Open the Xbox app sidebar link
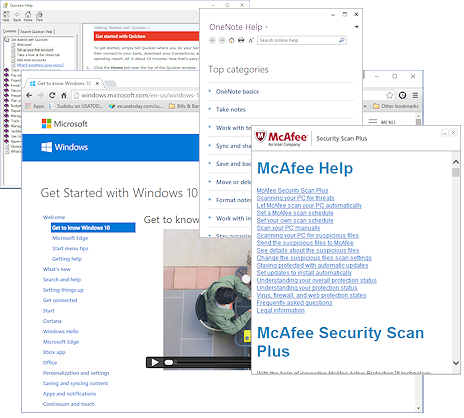 pos(54,352)
